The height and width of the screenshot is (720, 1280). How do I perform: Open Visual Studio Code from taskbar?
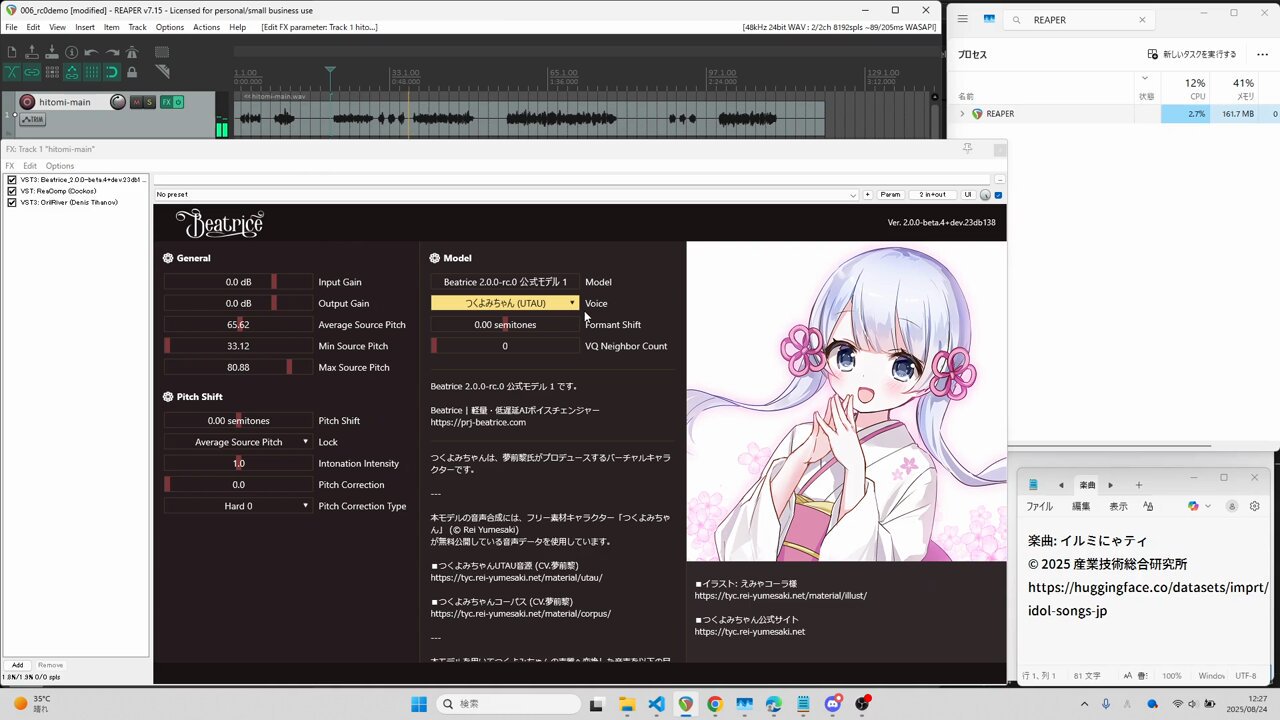tap(656, 704)
